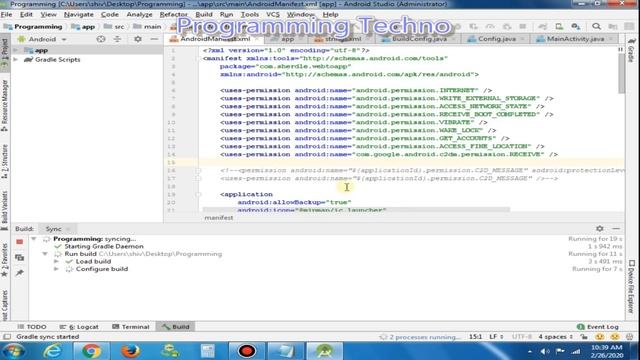Open the Terminal tool window
This screenshot has width=640, height=360.
pyautogui.click(x=131, y=327)
